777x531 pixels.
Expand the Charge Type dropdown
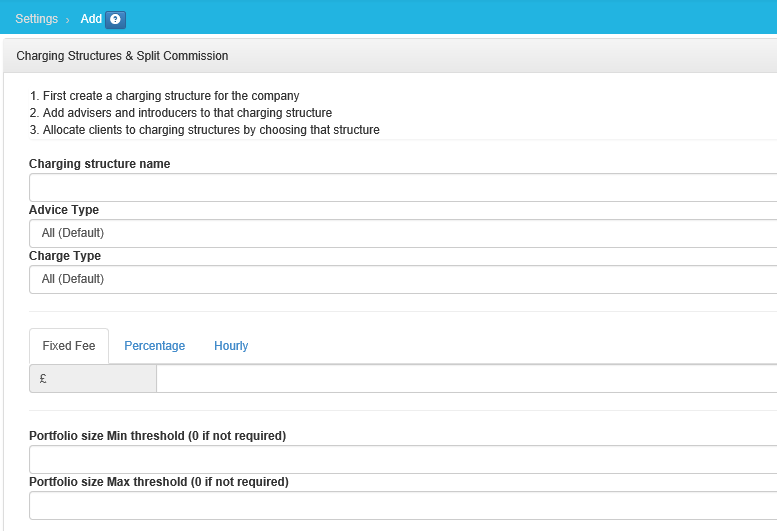click(402, 279)
